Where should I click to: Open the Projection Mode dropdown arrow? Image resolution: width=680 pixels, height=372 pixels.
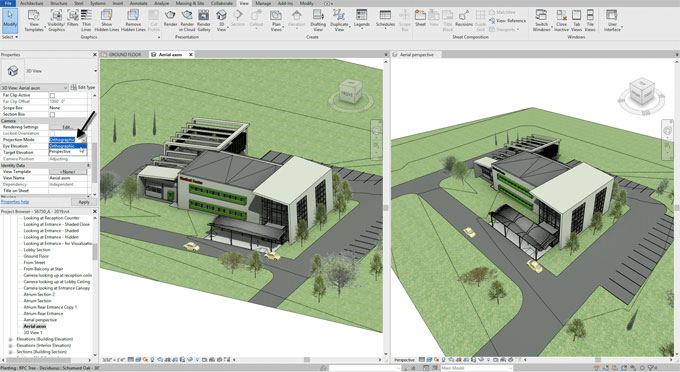click(x=84, y=140)
